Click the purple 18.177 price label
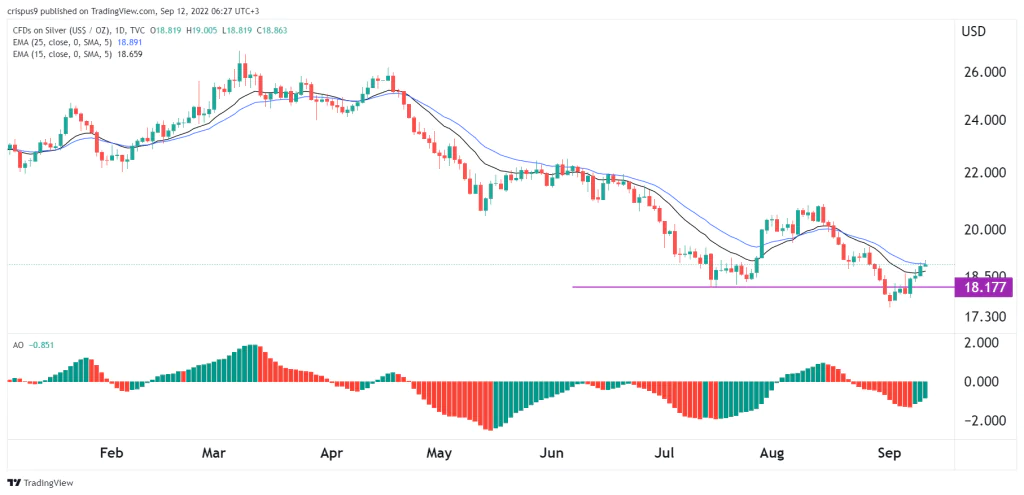 984,287
